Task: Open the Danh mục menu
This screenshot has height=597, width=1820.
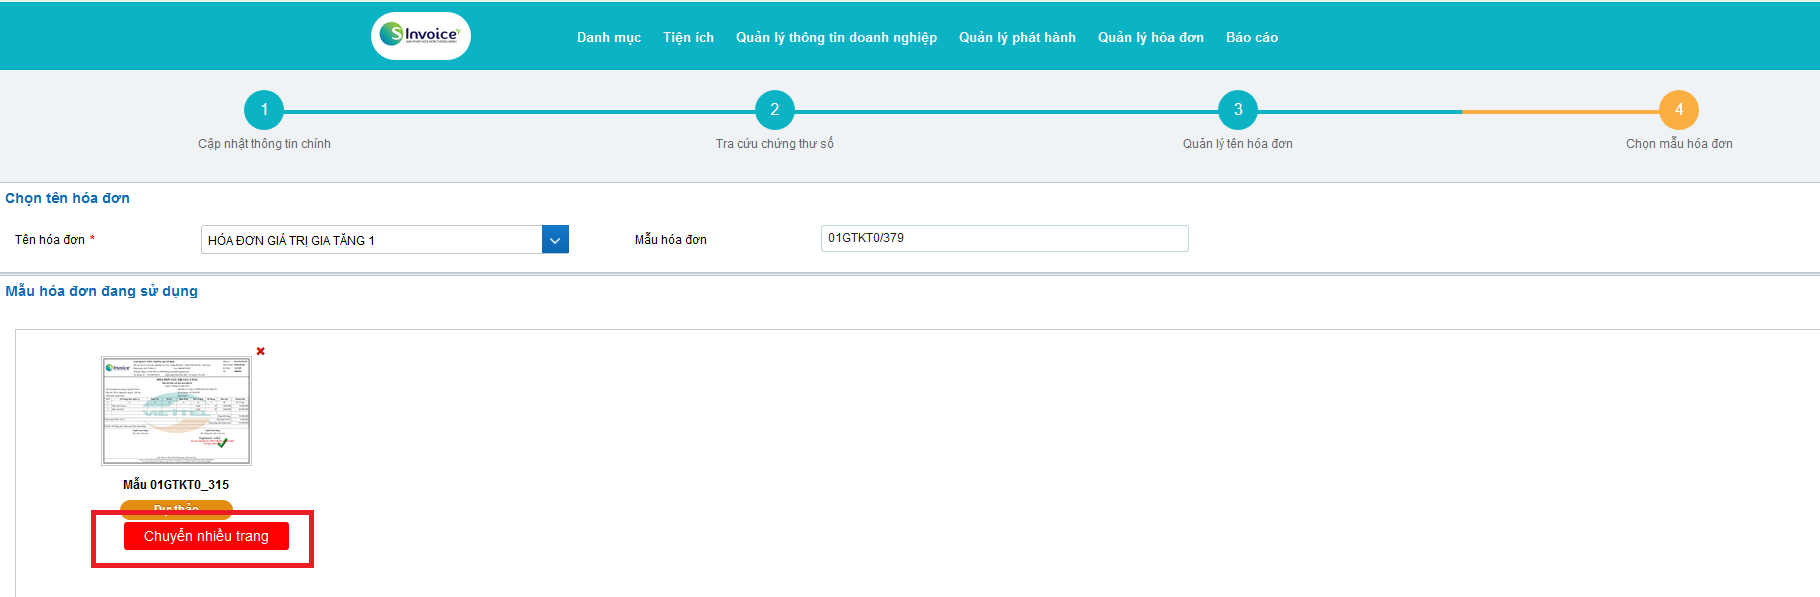Action: (608, 38)
